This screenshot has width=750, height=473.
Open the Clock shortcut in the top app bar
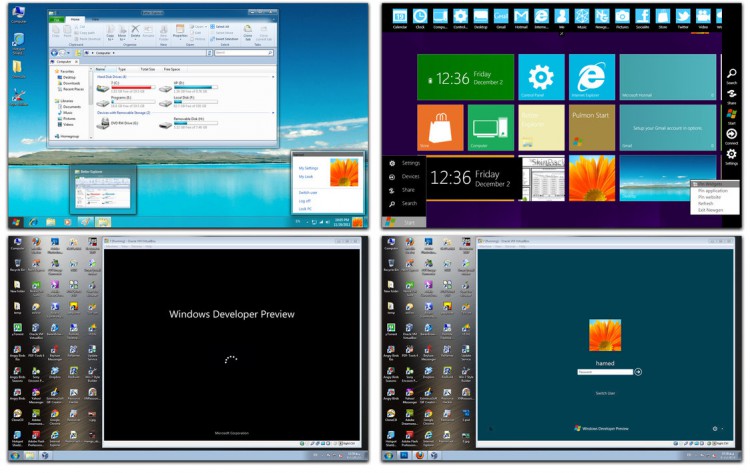tap(420, 16)
